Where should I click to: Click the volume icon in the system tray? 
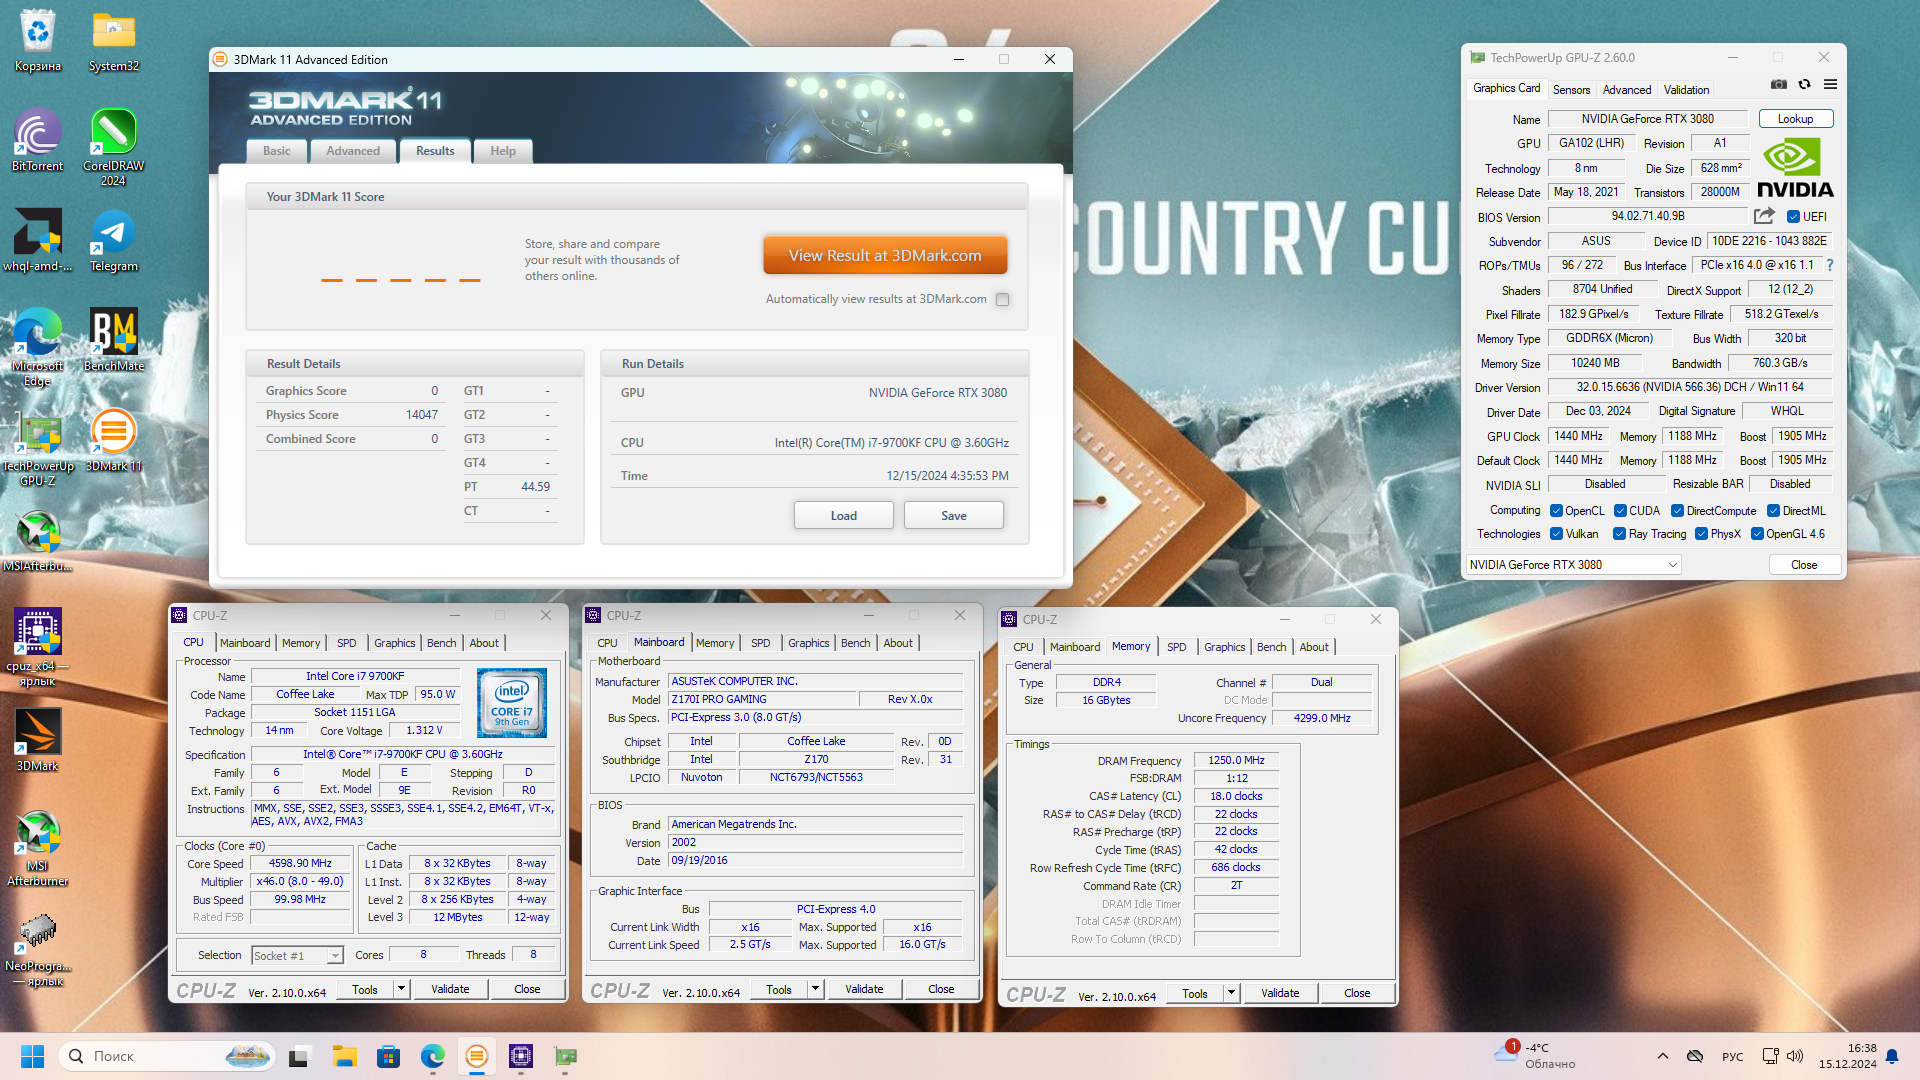click(x=1795, y=1056)
